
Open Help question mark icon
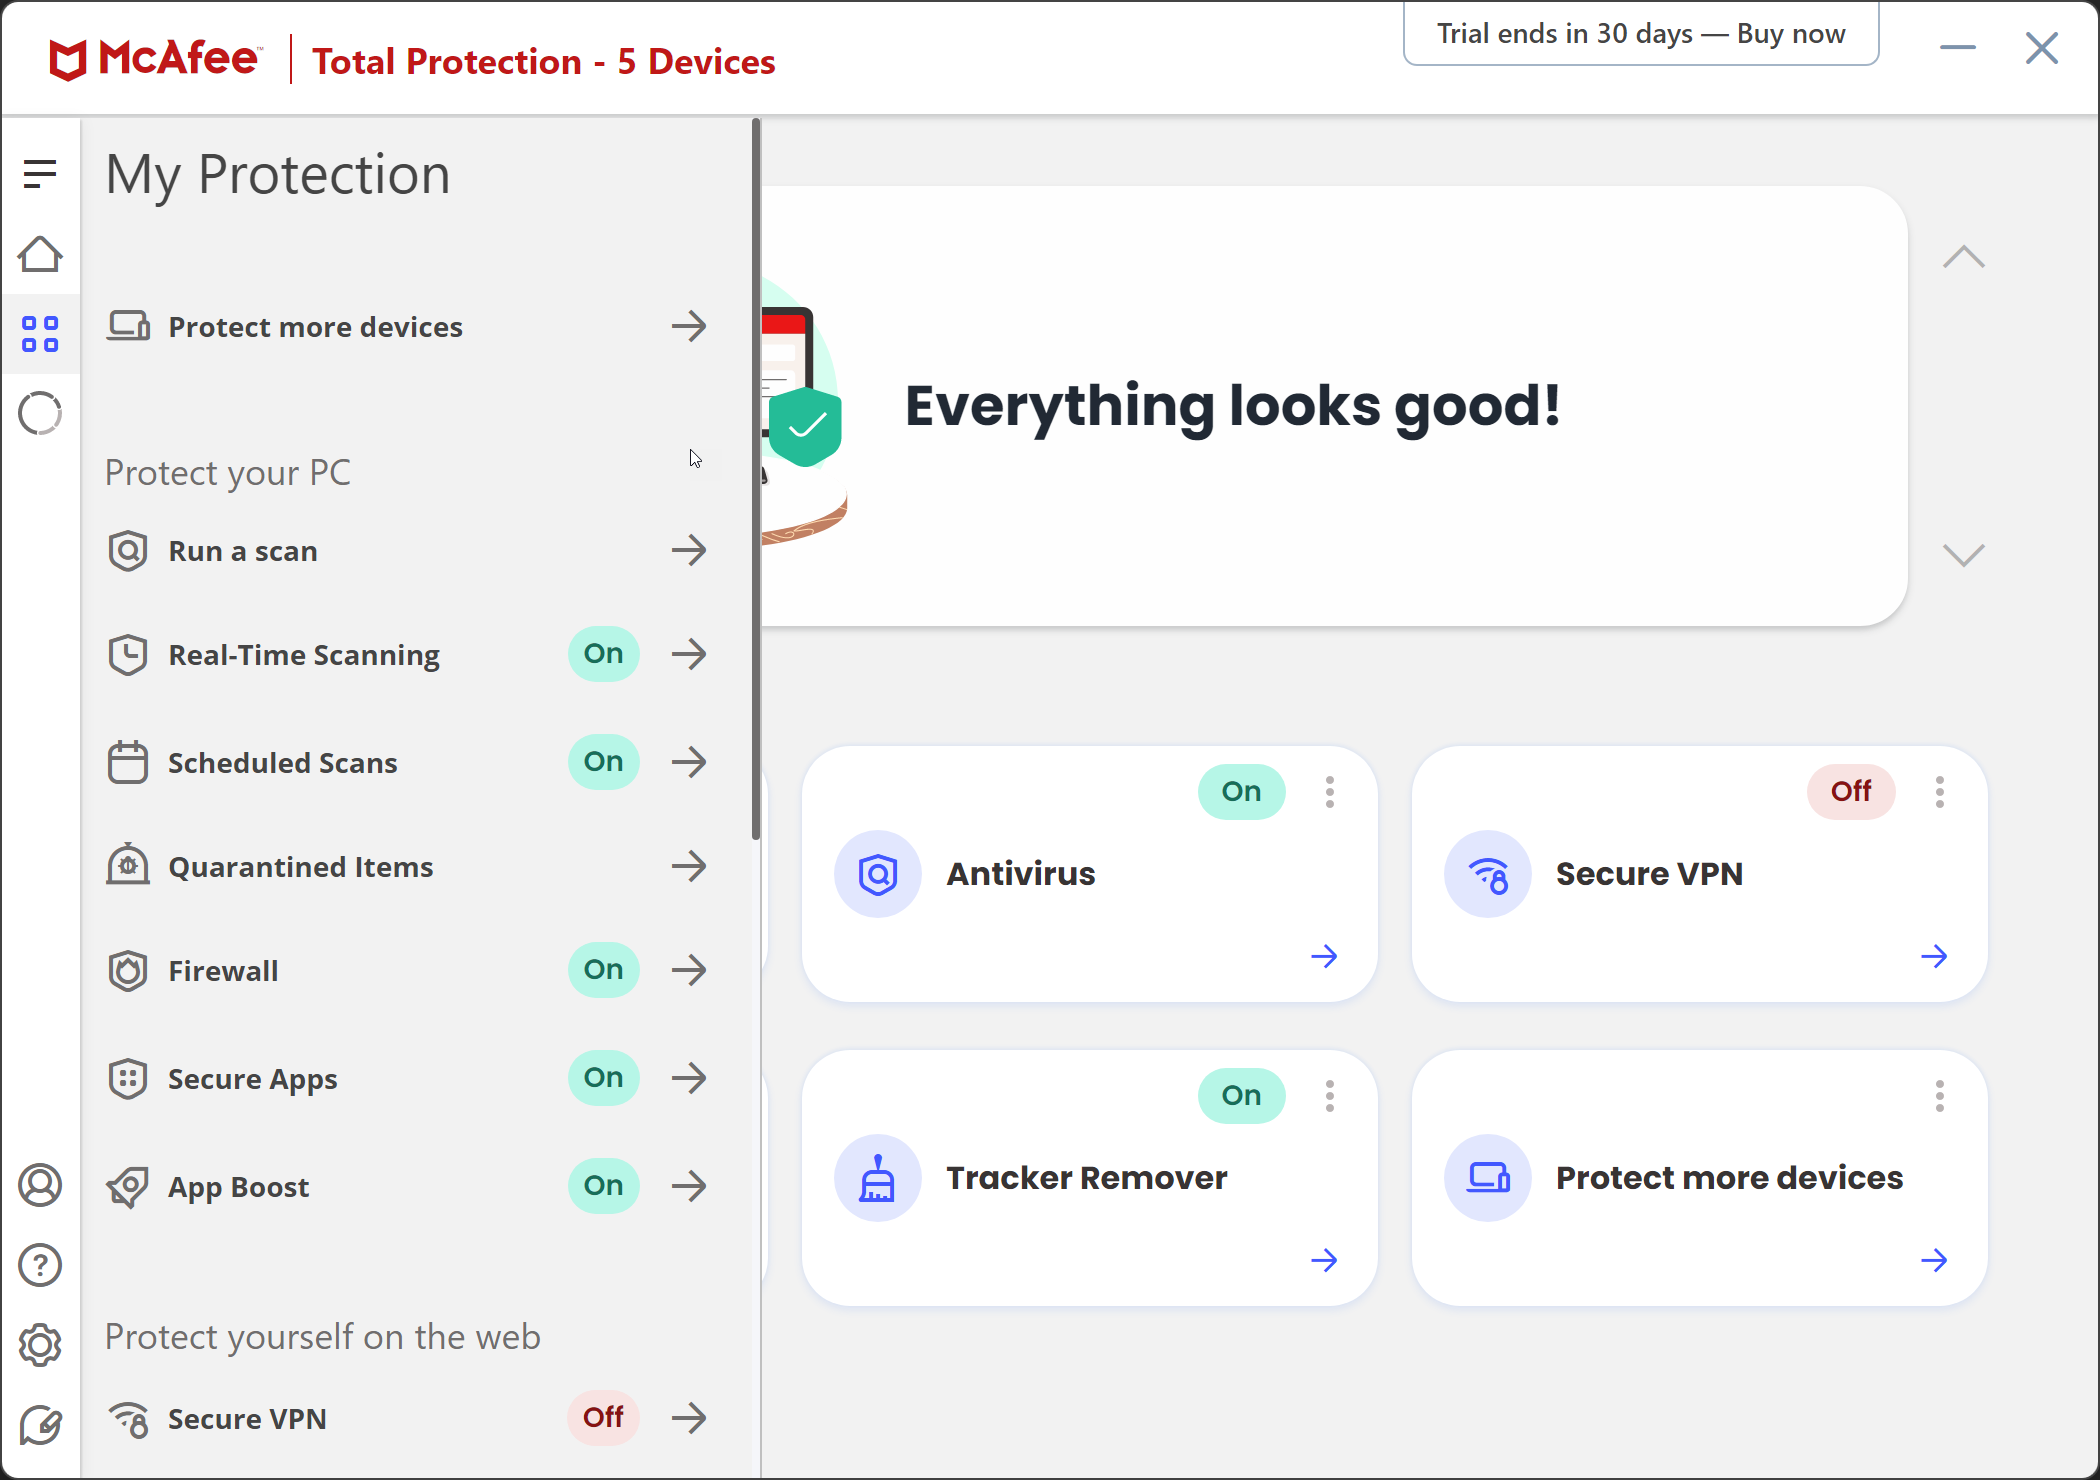[x=40, y=1265]
